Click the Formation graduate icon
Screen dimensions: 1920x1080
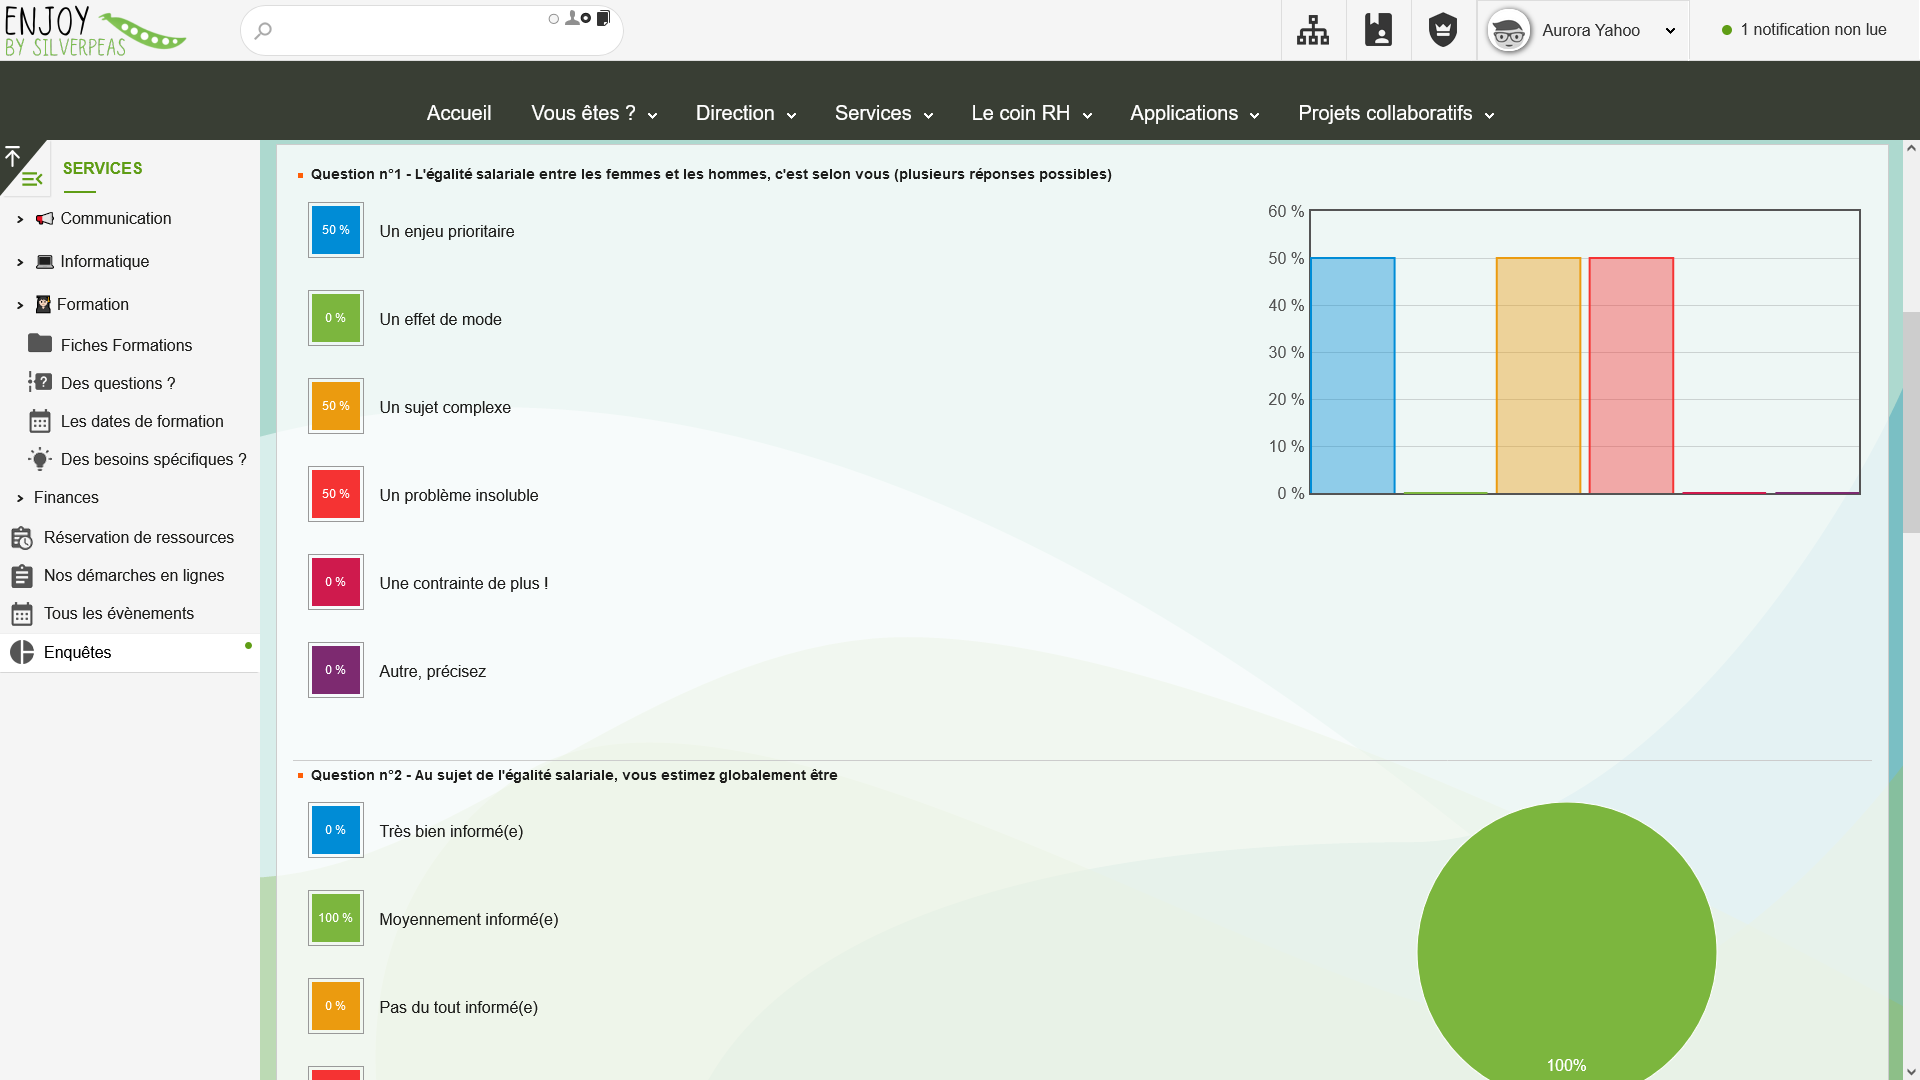pos(43,304)
